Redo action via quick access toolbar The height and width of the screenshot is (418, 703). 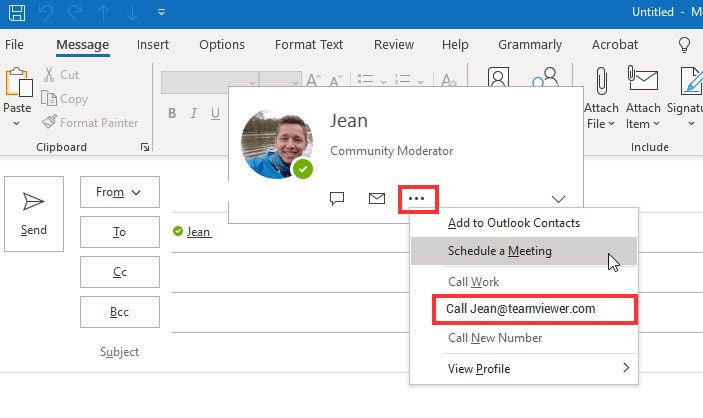74,12
